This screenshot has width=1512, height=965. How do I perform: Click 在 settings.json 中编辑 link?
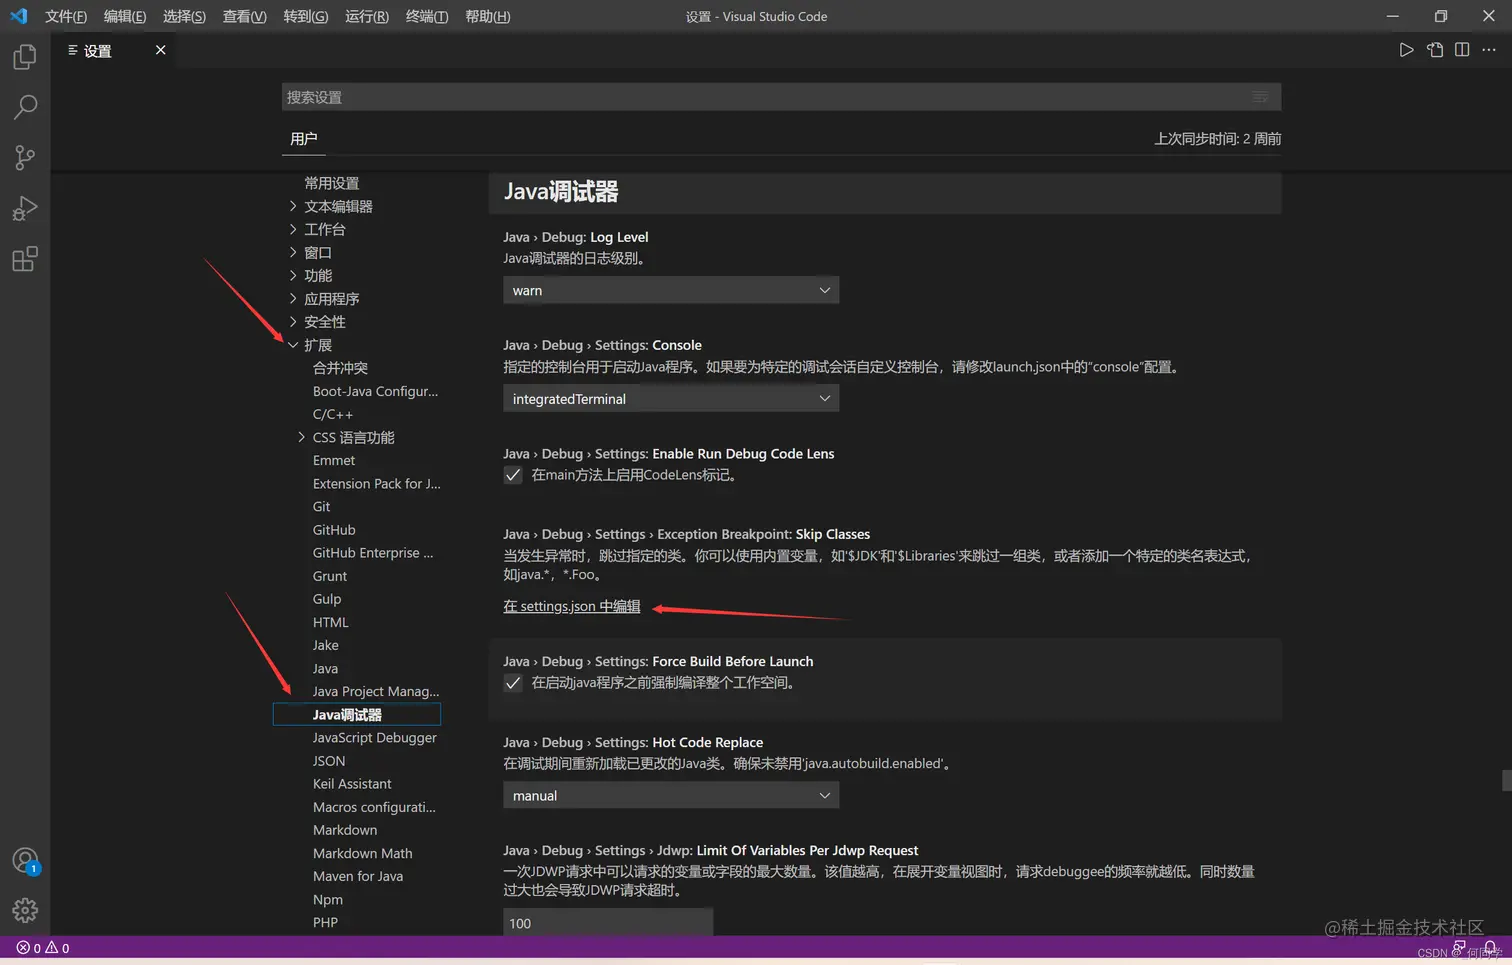571,606
